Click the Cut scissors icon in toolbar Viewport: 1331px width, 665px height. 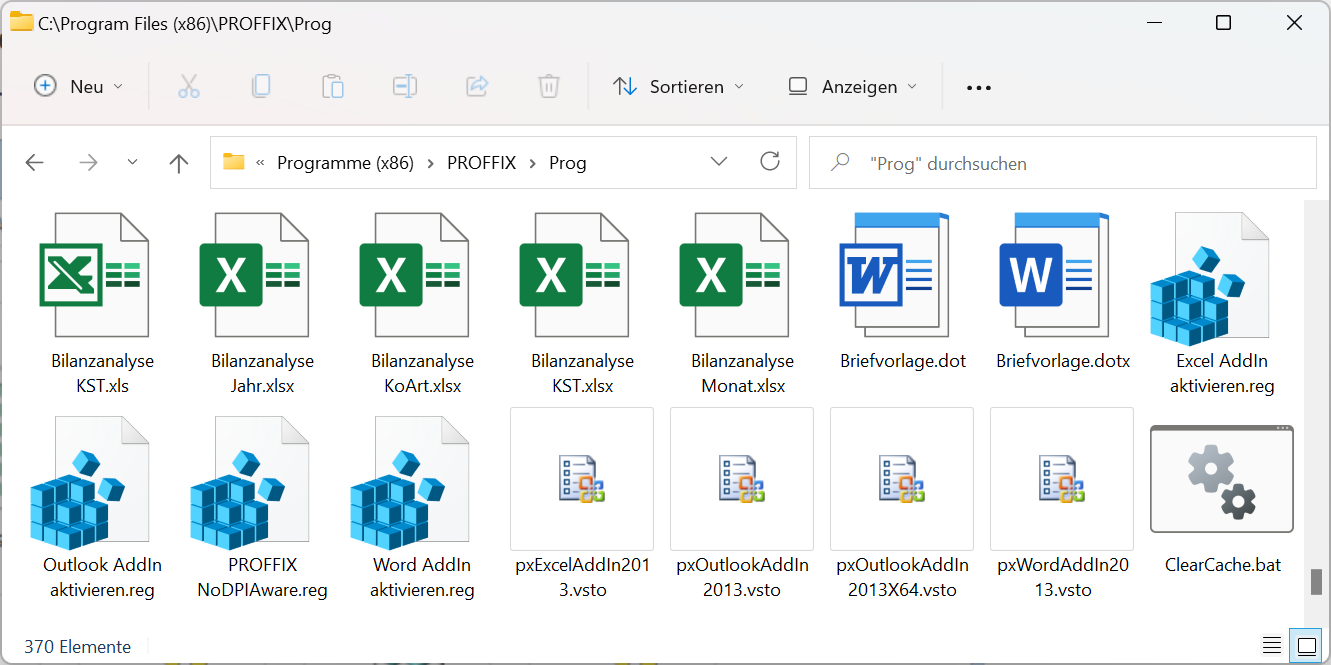tap(189, 86)
